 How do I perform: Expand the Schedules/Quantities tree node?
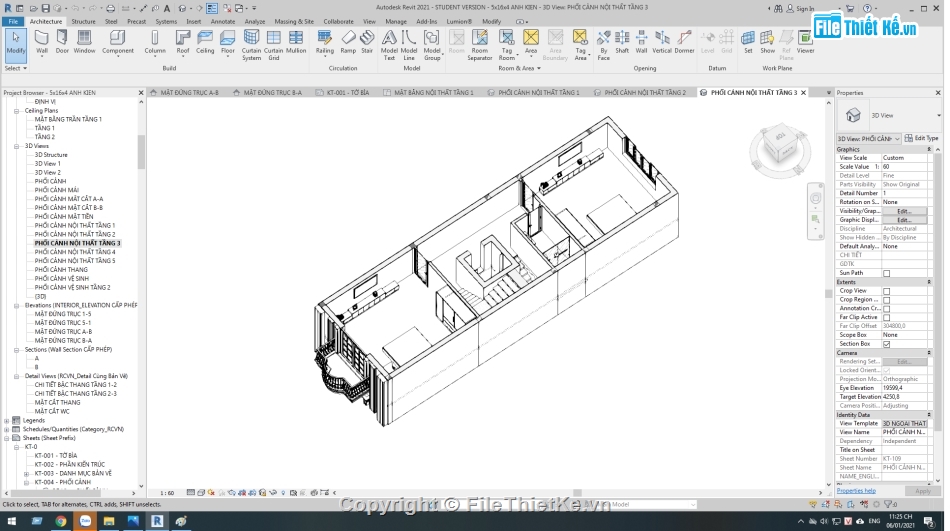tap(7, 429)
